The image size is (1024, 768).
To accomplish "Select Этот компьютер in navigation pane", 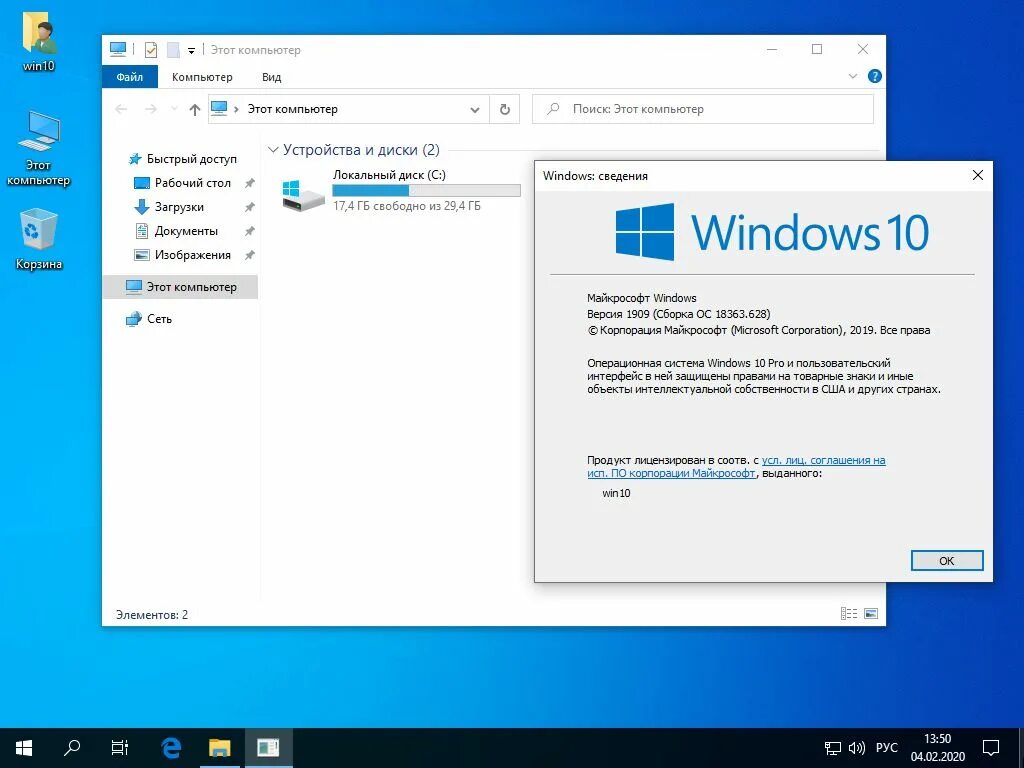I will (x=180, y=287).
